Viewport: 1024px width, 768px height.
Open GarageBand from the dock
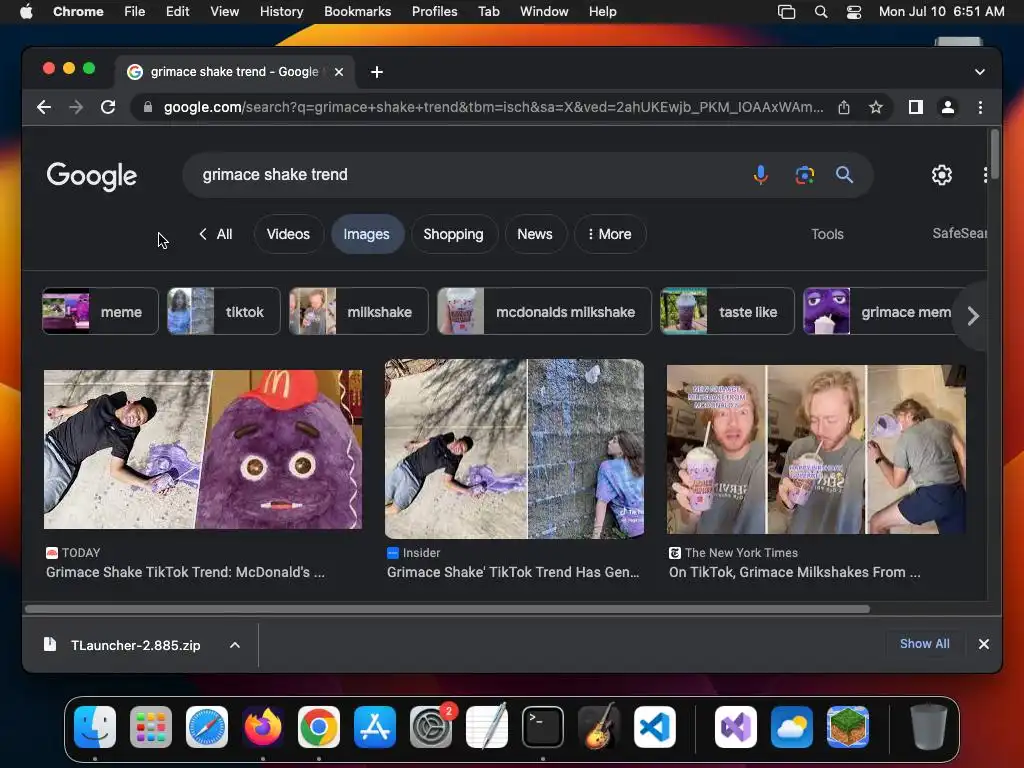coord(599,727)
